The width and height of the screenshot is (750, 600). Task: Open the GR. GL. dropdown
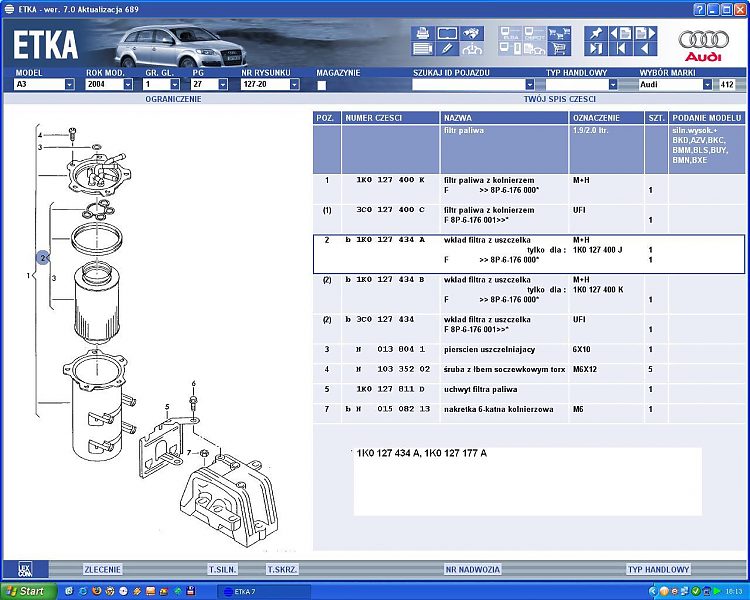click(175, 84)
